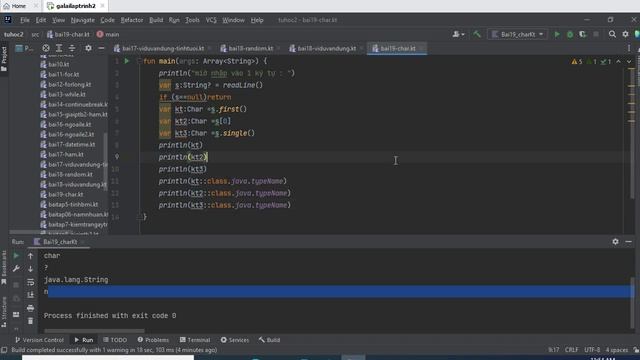This screenshot has height=360, width=640.
Task: Open IDE settings gear in top toolbar
Action: [625, 34]
